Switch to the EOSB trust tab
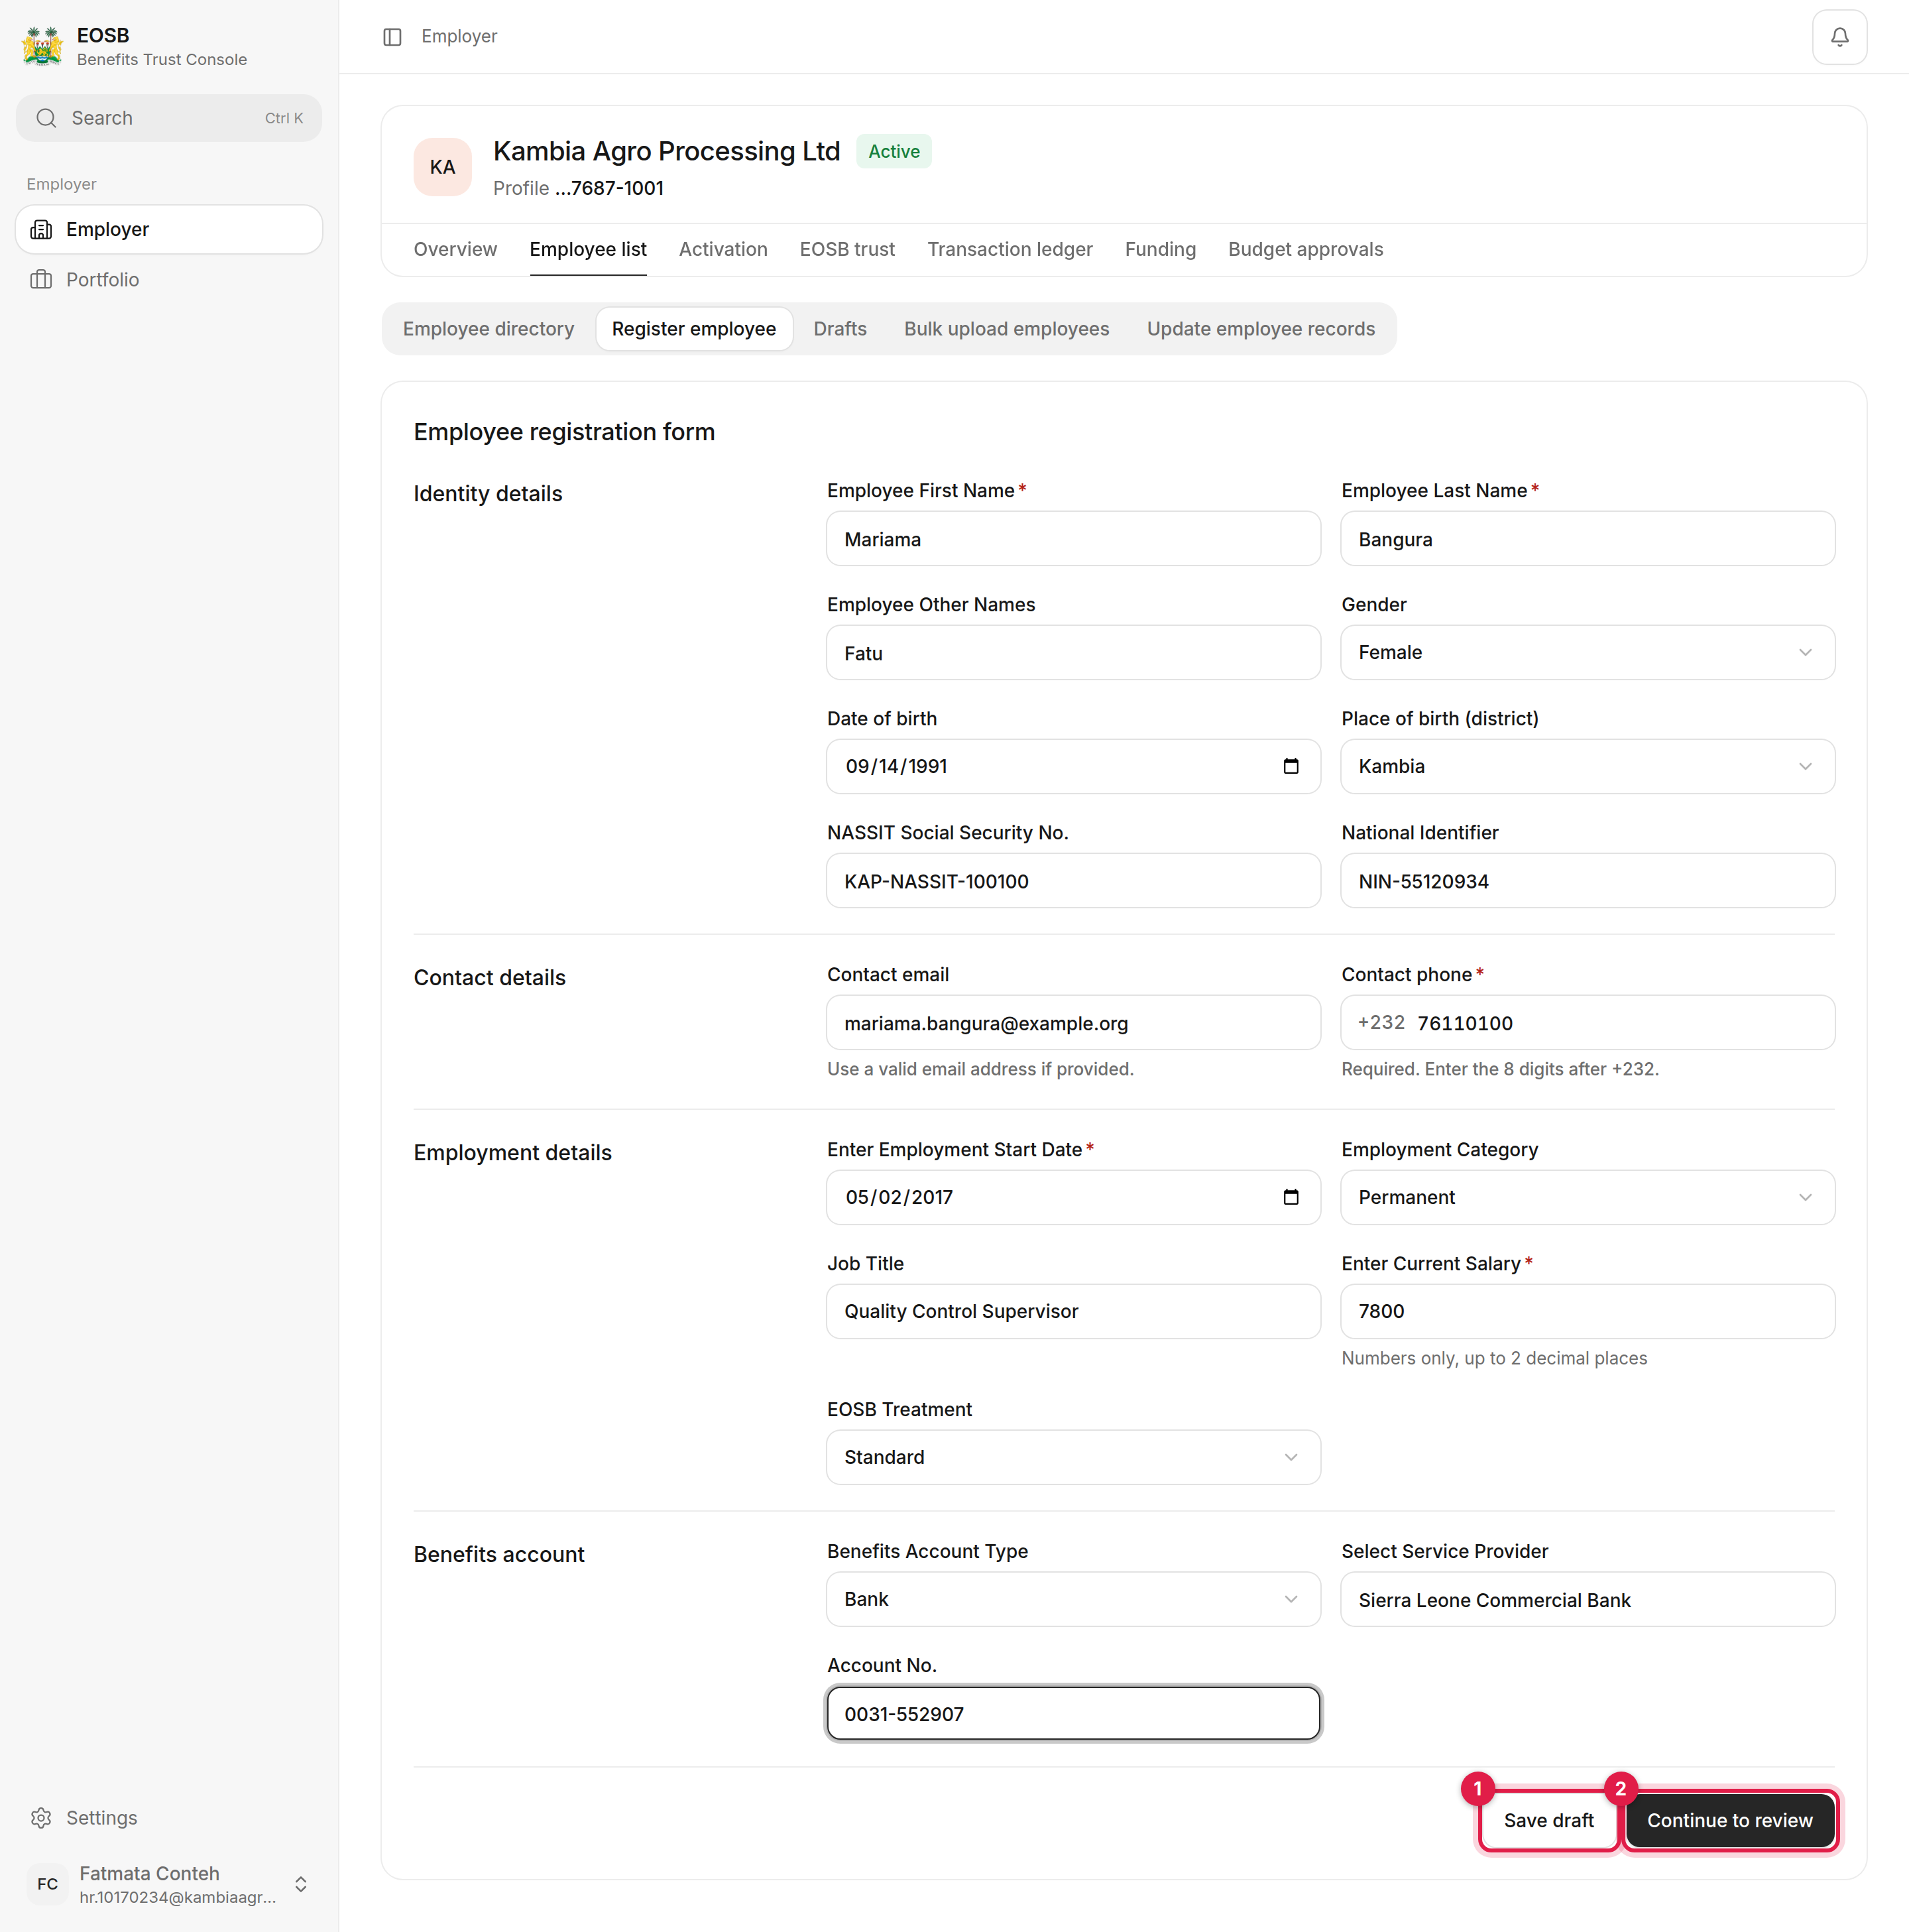1909x1932 pixels. 847,249
